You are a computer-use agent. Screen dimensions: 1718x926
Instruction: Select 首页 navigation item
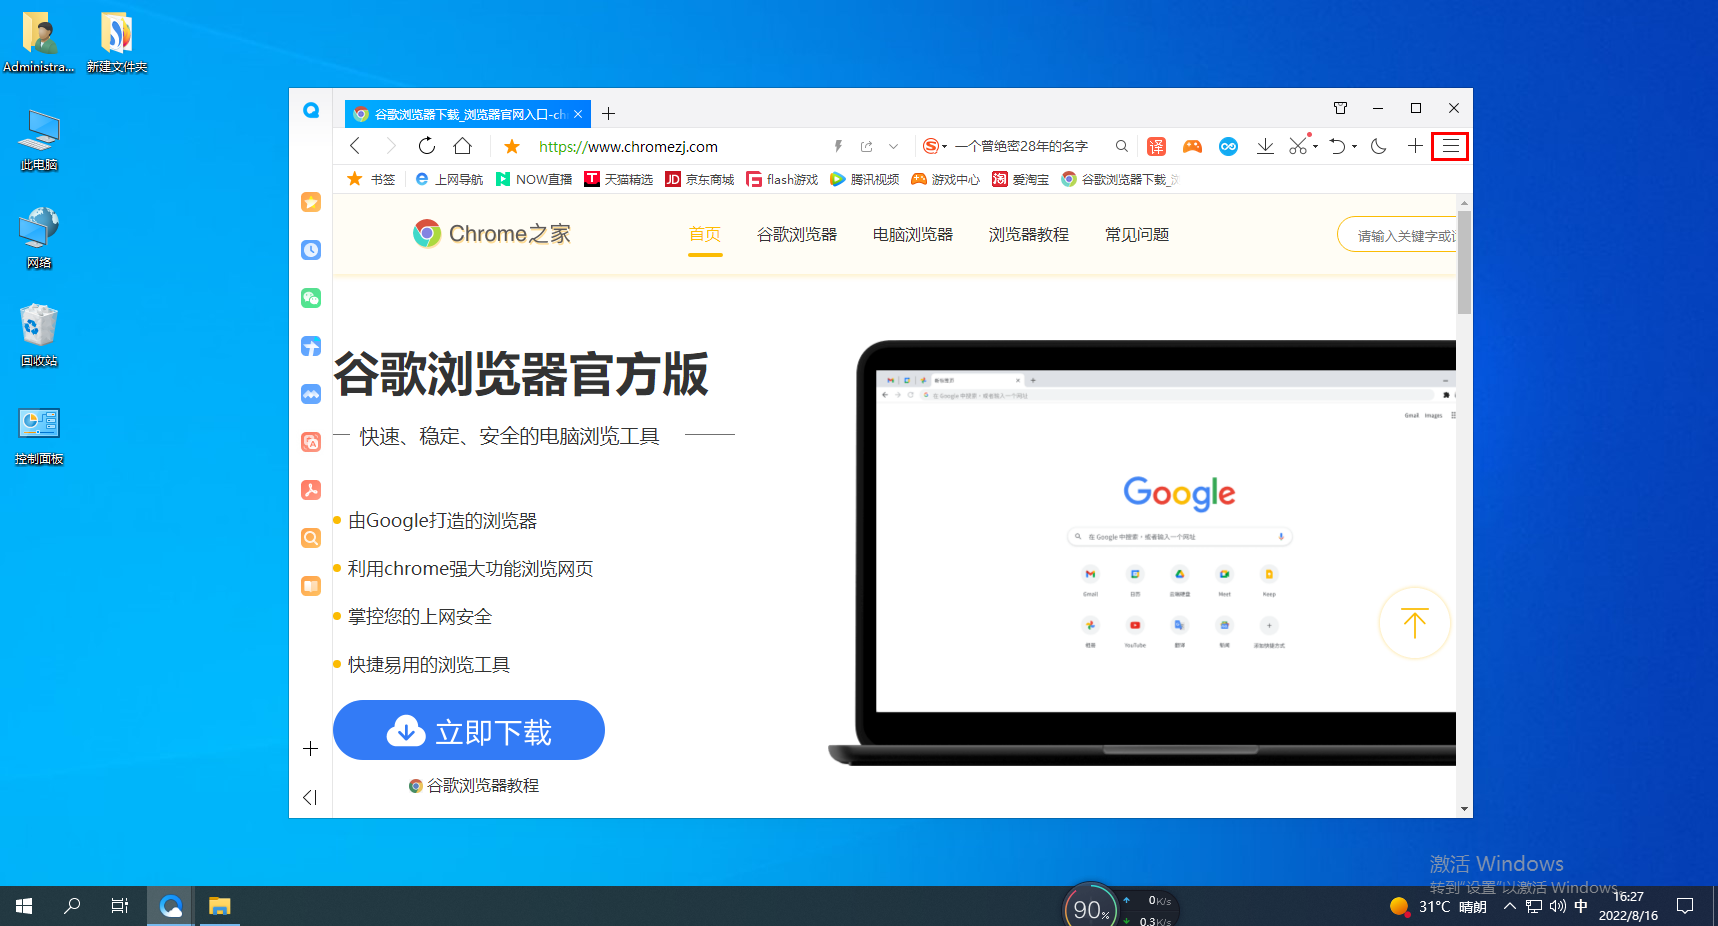[705, 234]
